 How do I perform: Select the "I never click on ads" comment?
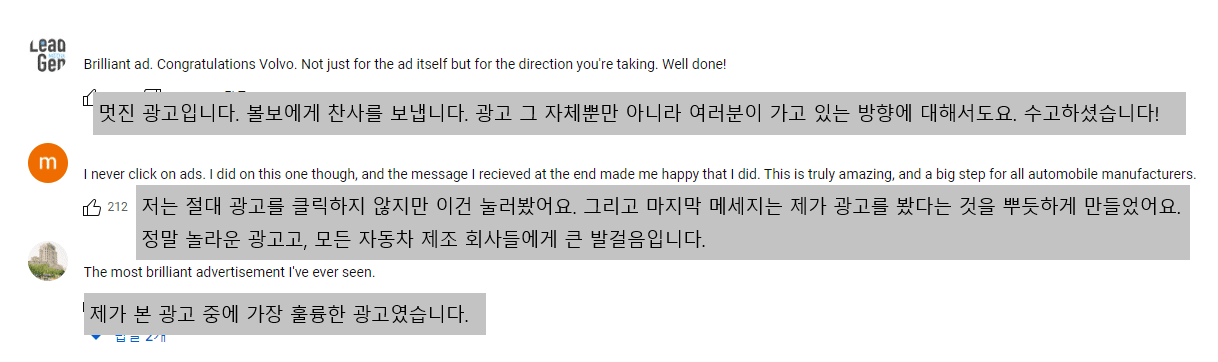640,173
